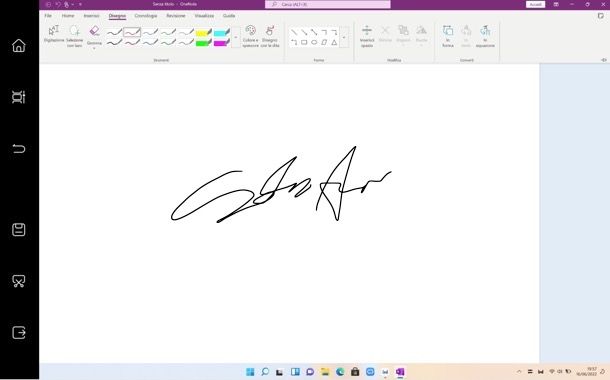This screenshot has height=380, width=610.
Task: Expand the Forme shapes gallery
Action: [x=344, y=37]
